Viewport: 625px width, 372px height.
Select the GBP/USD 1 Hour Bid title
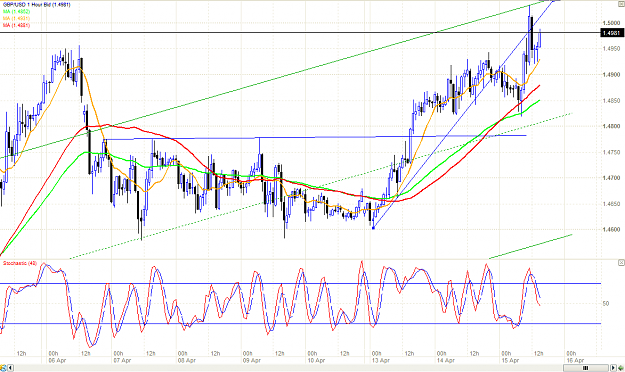click(x=36, y=5)
